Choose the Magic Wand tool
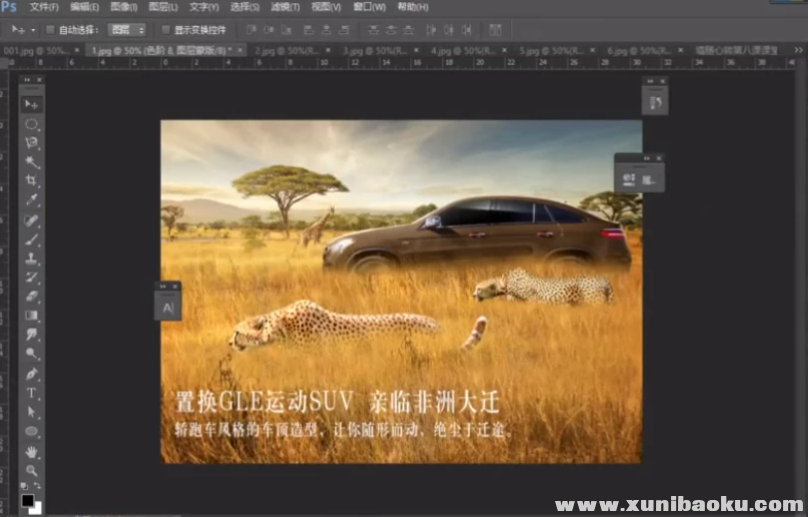 32,162
